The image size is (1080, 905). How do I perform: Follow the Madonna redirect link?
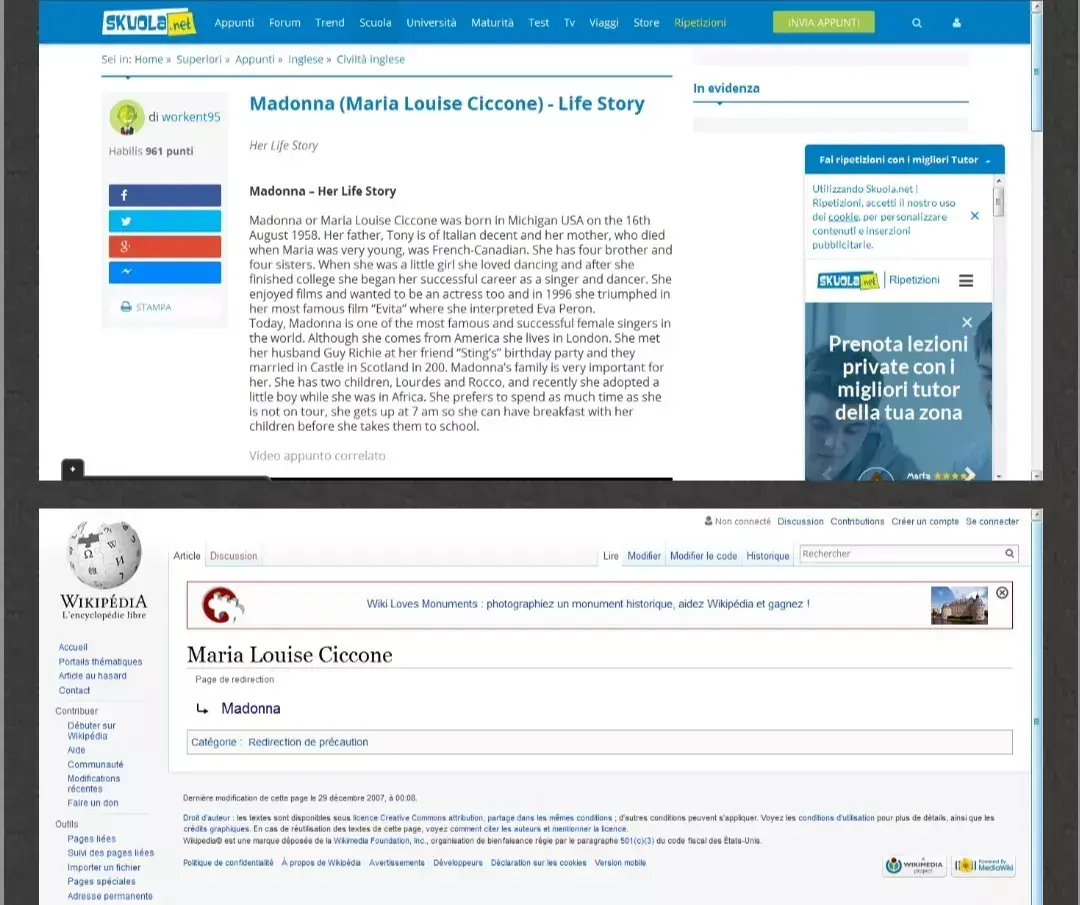pyautogui.click(x=251, y=708)
